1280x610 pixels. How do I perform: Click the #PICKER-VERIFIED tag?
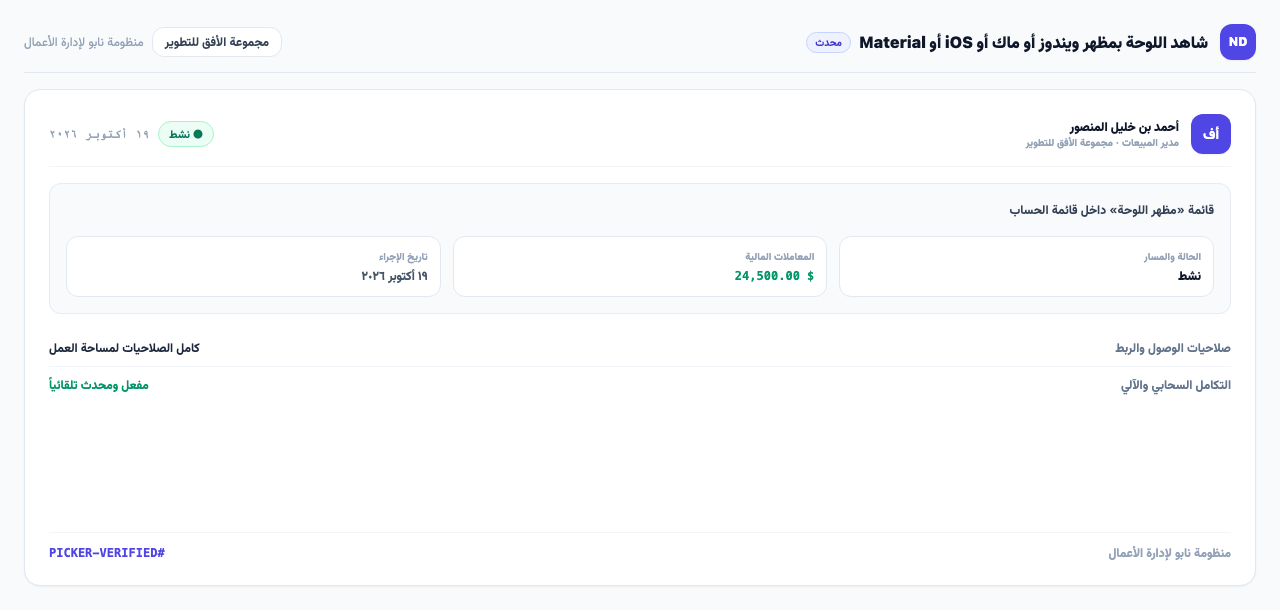(x=107, y=553)
